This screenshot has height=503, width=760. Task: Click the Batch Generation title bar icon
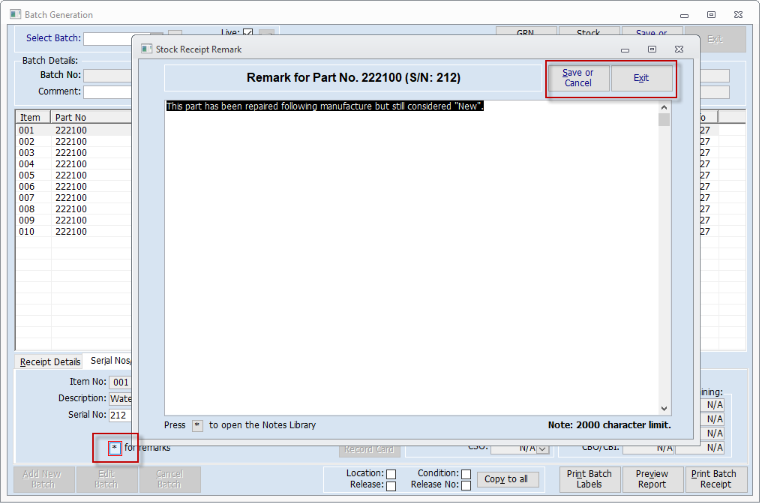(x=16, y=15)
